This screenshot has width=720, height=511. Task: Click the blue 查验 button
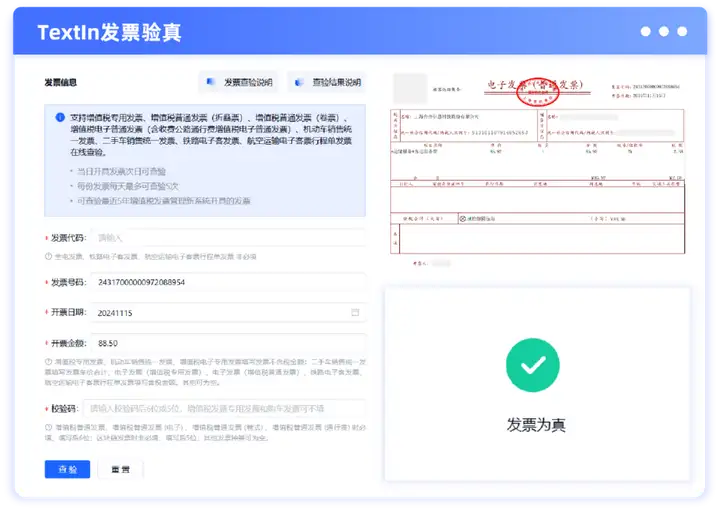click(68, 469)
